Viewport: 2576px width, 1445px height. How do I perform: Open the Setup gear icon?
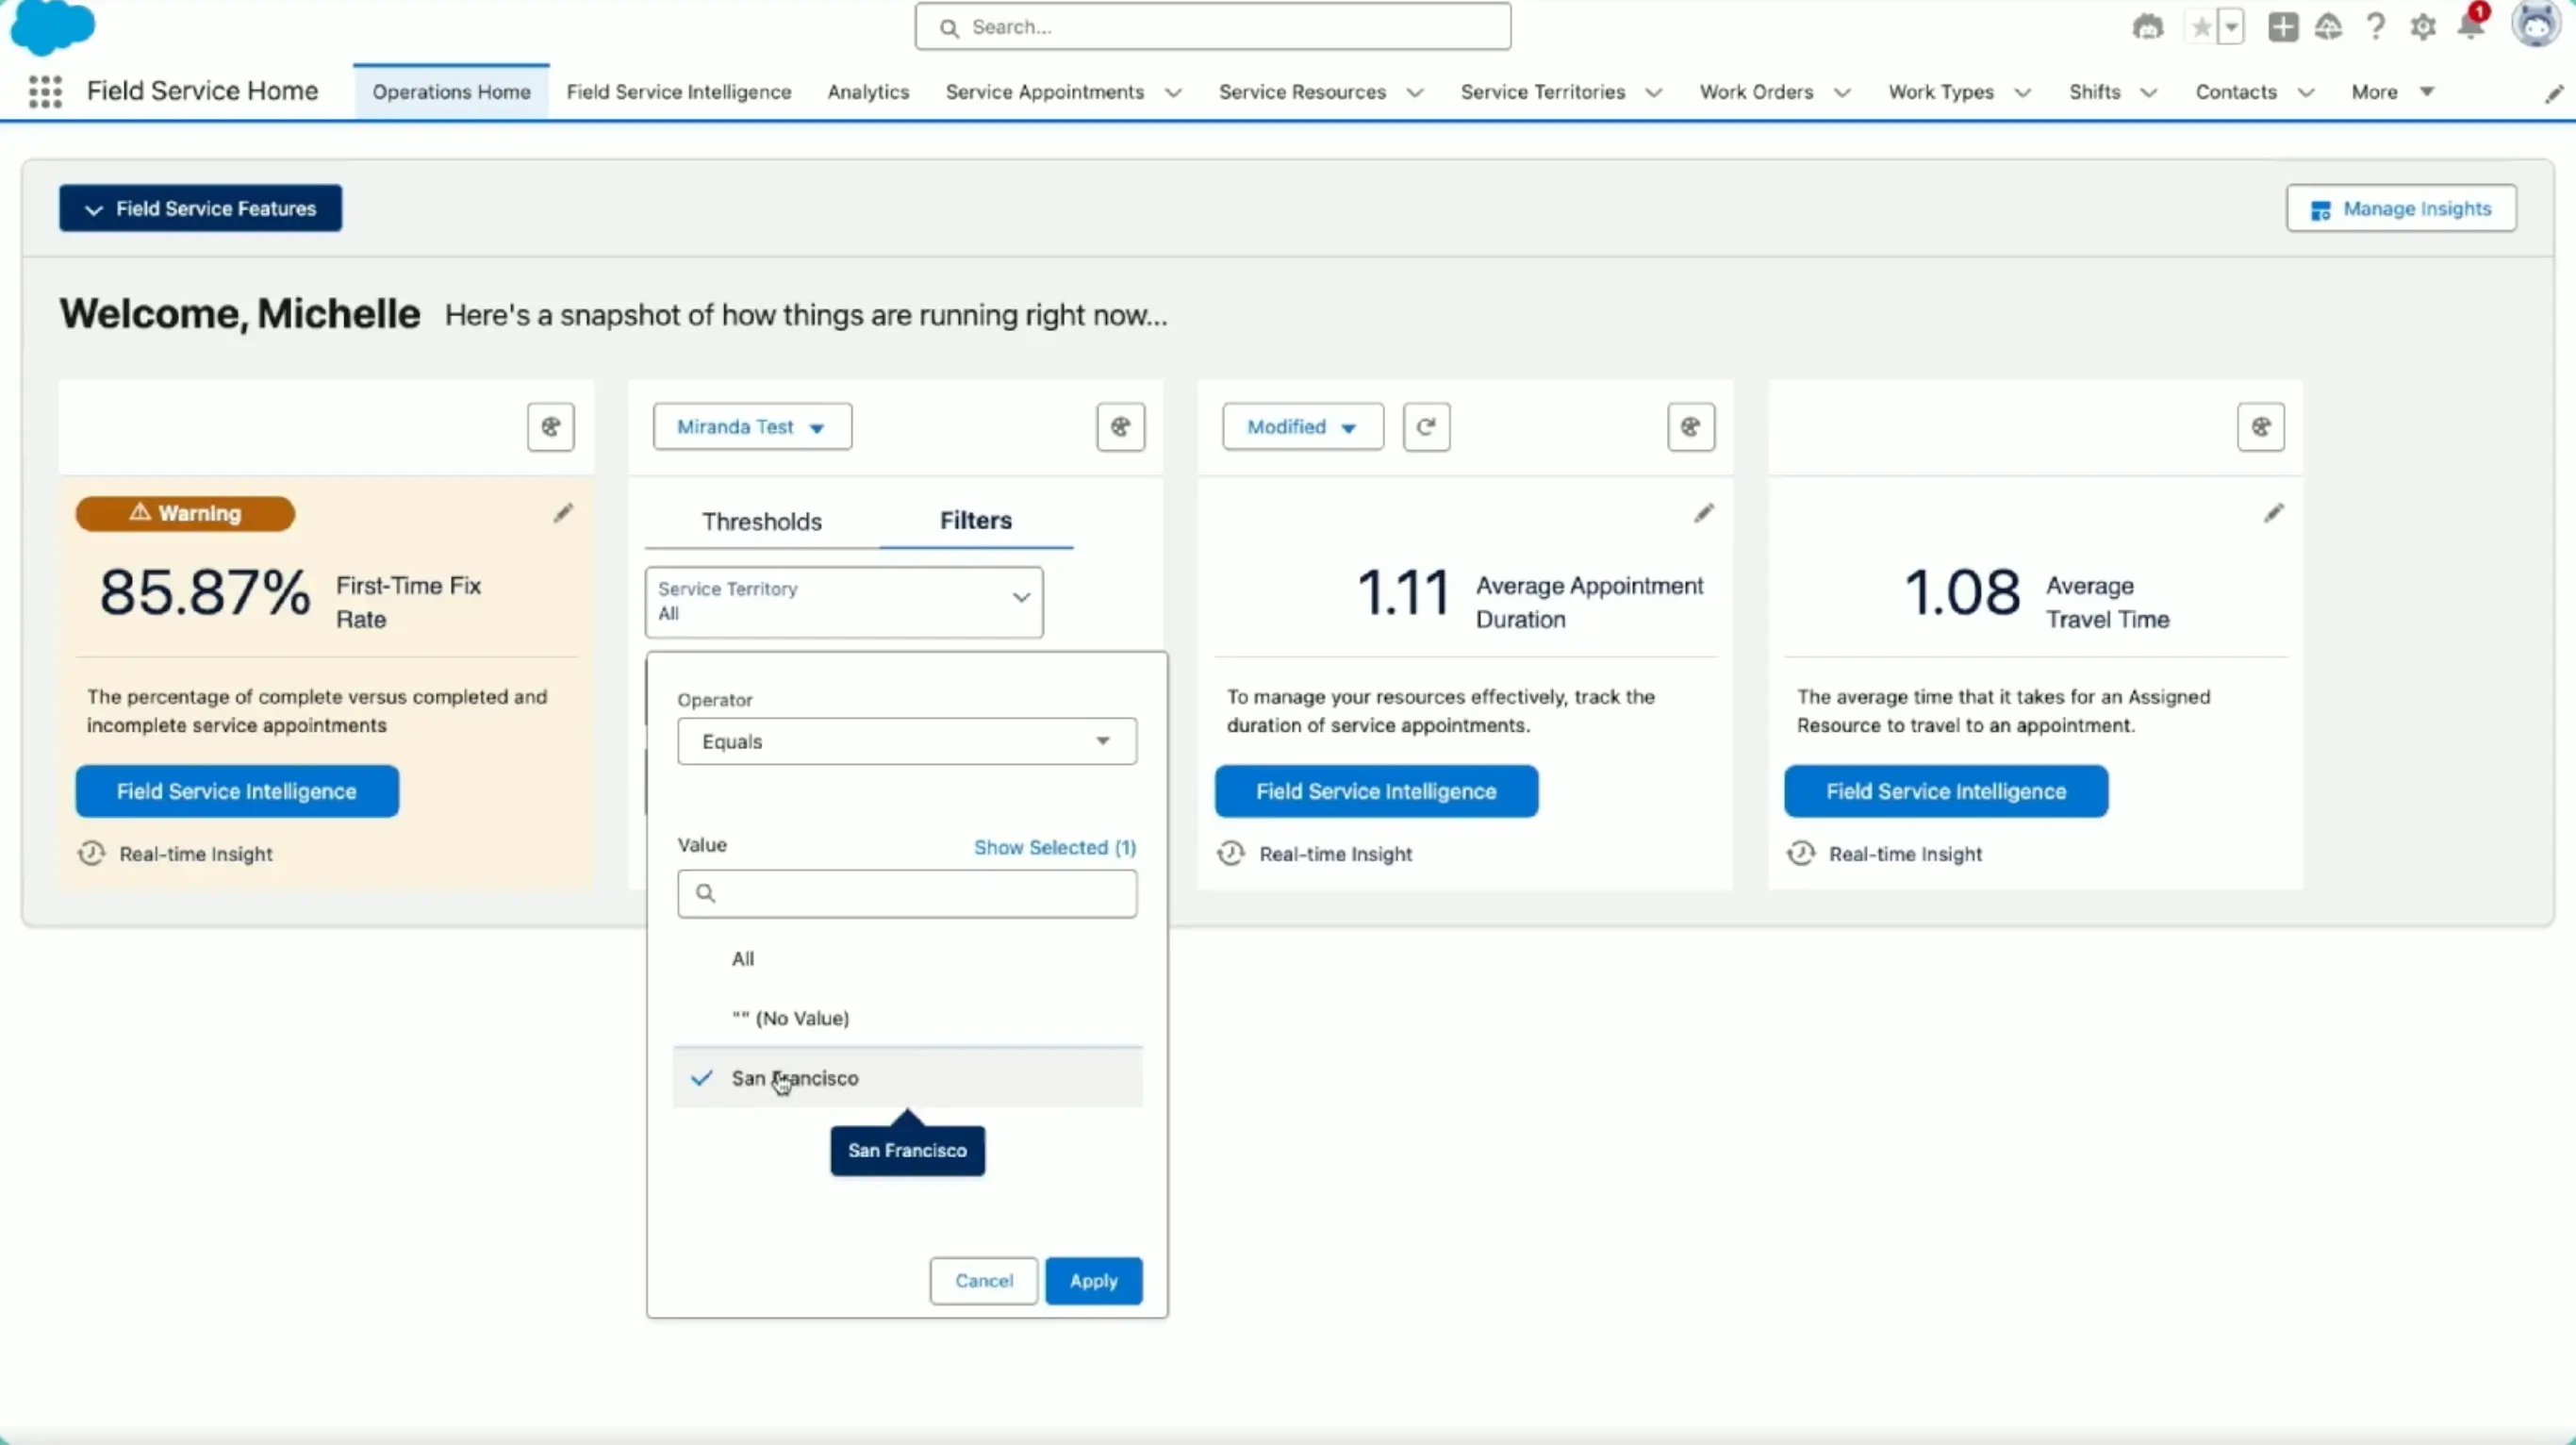2423,27
